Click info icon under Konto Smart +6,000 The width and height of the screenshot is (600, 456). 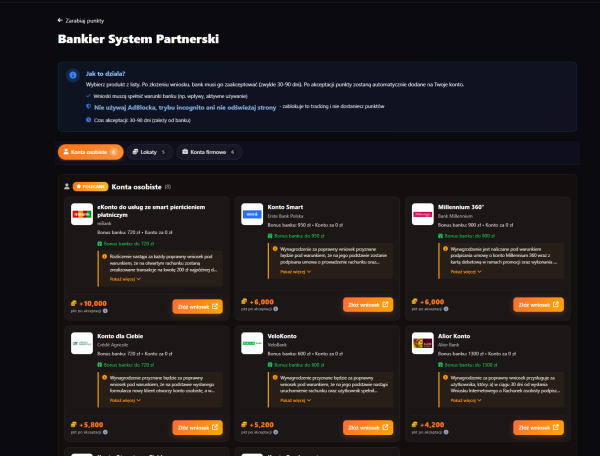(276, 309)
